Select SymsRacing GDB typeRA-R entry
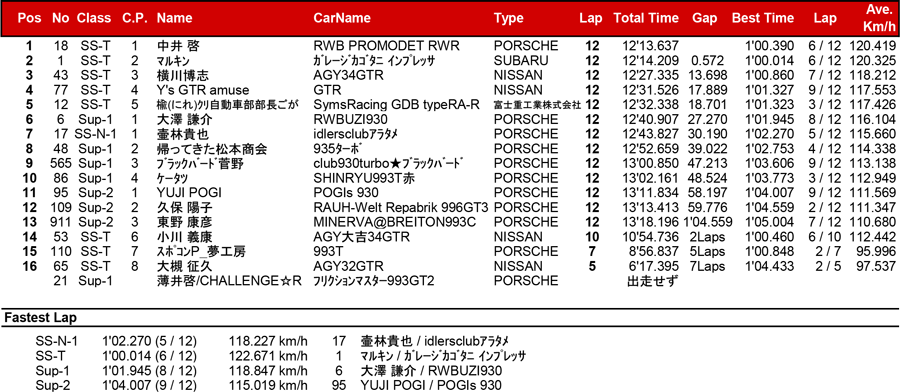This screenshot has width=900, height=392. point(390,104)
